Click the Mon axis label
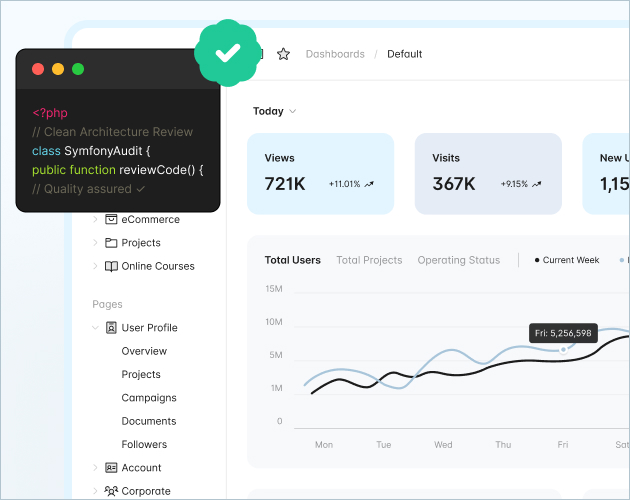 pos(324,445)
